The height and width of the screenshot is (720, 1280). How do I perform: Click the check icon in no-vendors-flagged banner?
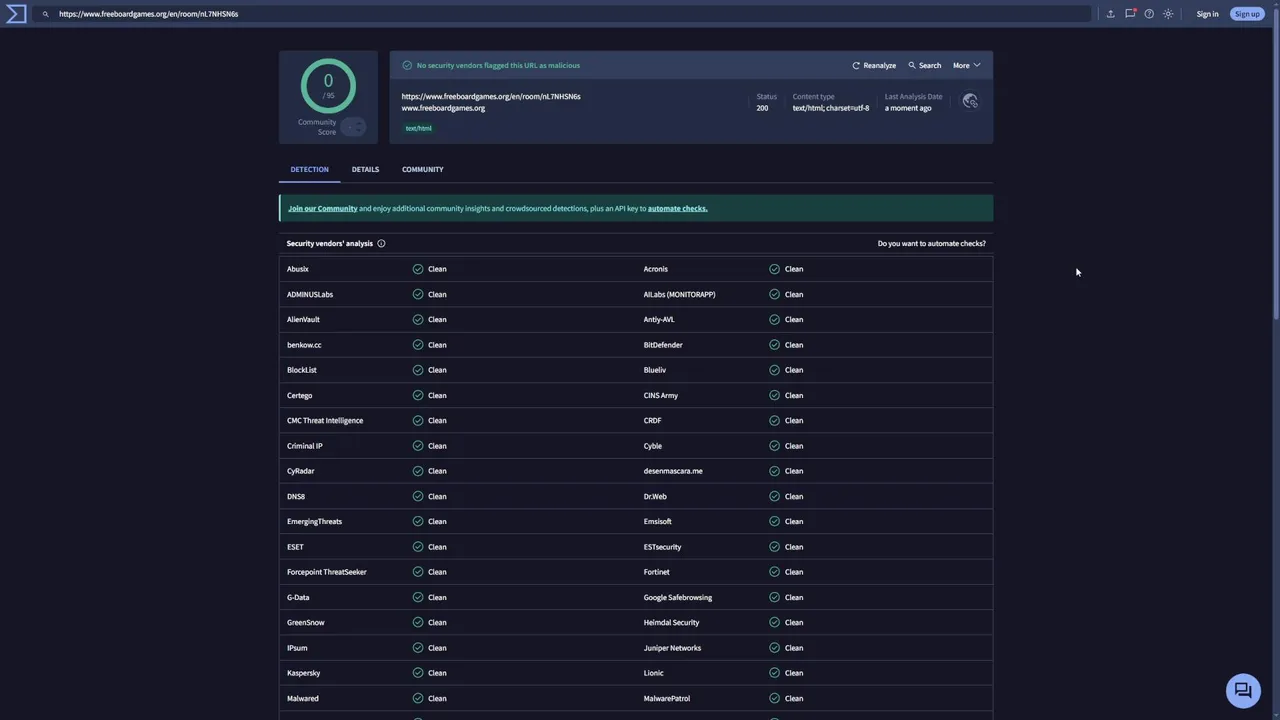point(407,65)
